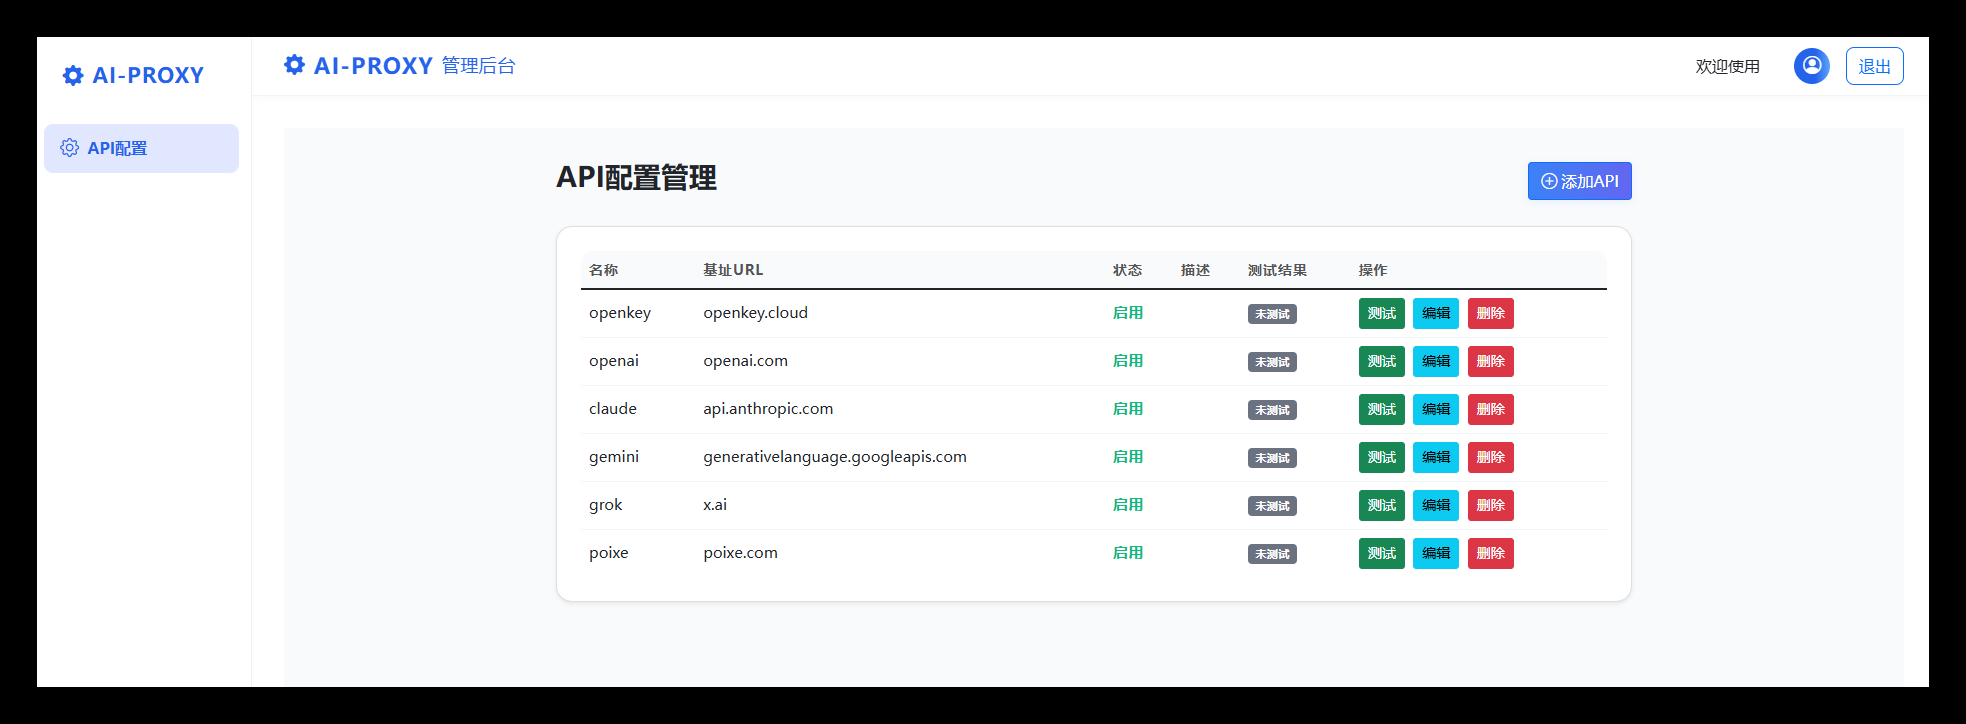The width and height of the screenshot is (1966, 724).
Task: Select the poixe.com URL cell
Action: pos(740,553)
